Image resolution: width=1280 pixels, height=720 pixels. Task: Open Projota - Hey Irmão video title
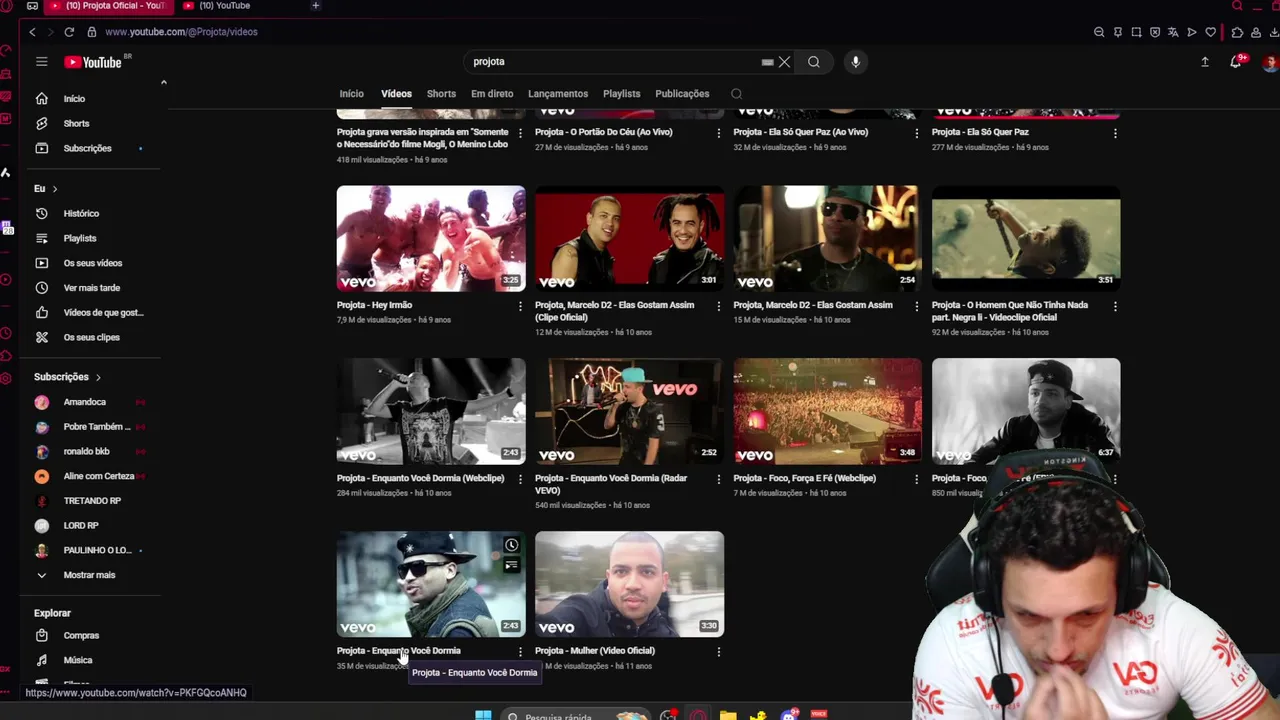tap(374, 305)
